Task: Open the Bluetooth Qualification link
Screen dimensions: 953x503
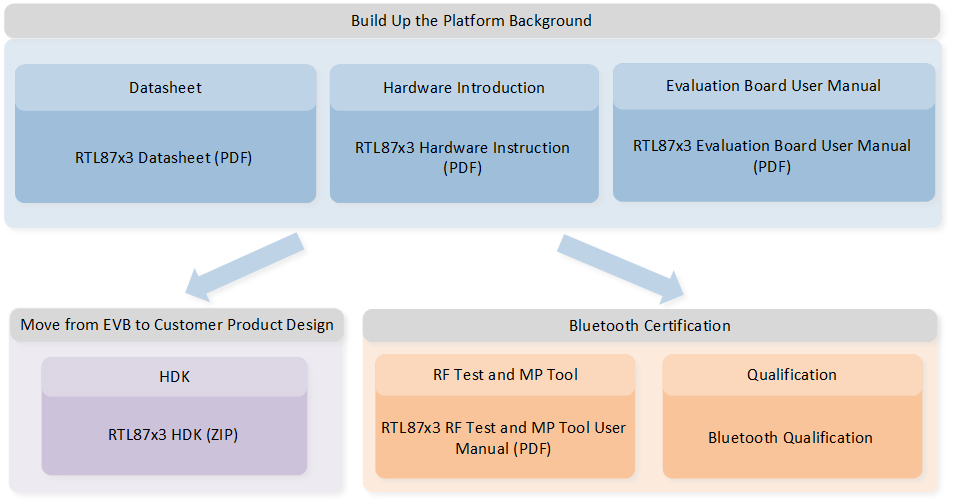Action: click(790, 437)
